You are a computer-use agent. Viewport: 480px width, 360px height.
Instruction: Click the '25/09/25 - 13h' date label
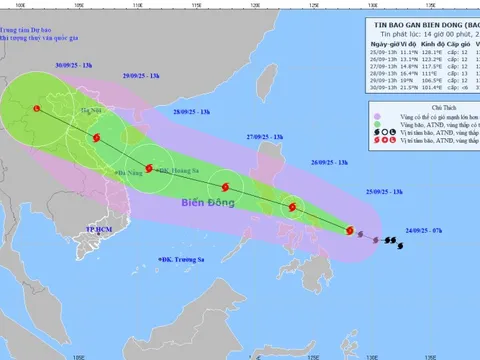point(384,192)
